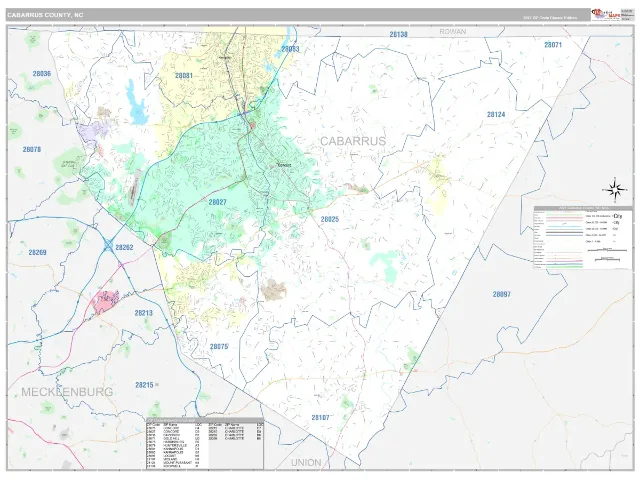Viewport: 640px width, 480px height.
Task: Select the 28036 ZIP code label
Action: click(x=42, y=74)
